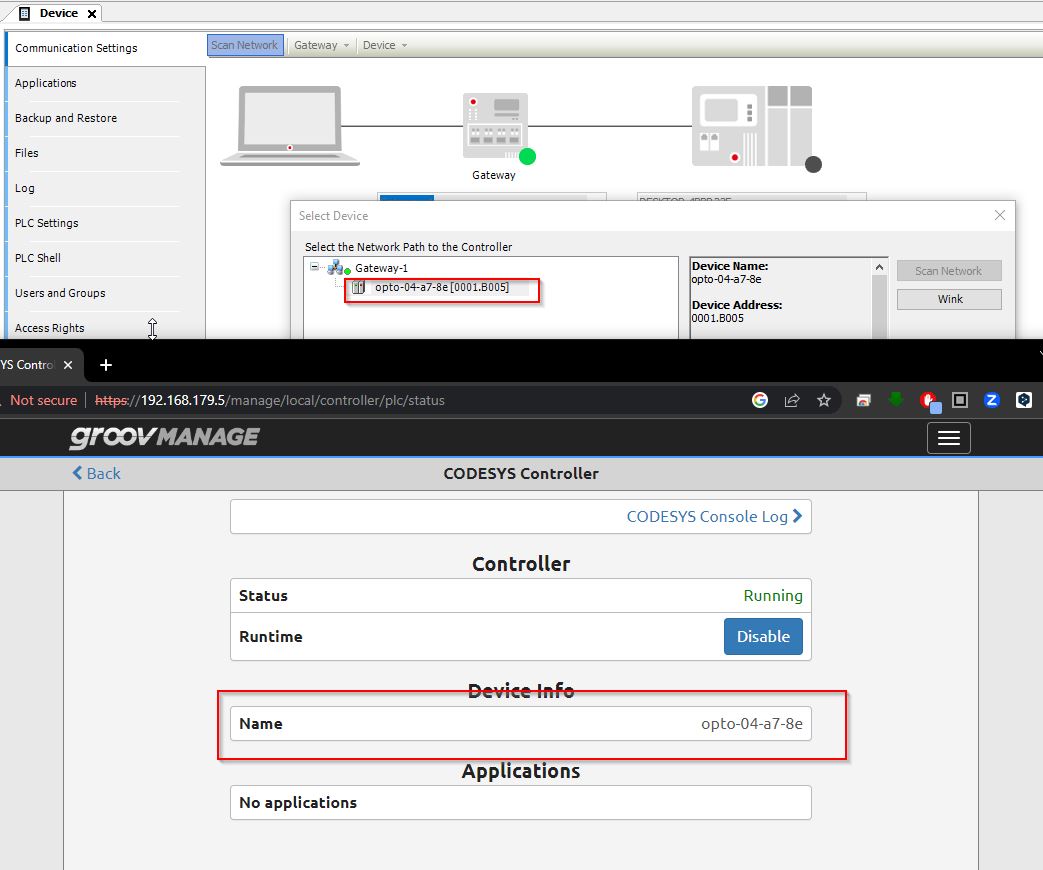This screenshot has width=1043, height=870.
Task: Click the Running status text
Action: tap(773, 595)
